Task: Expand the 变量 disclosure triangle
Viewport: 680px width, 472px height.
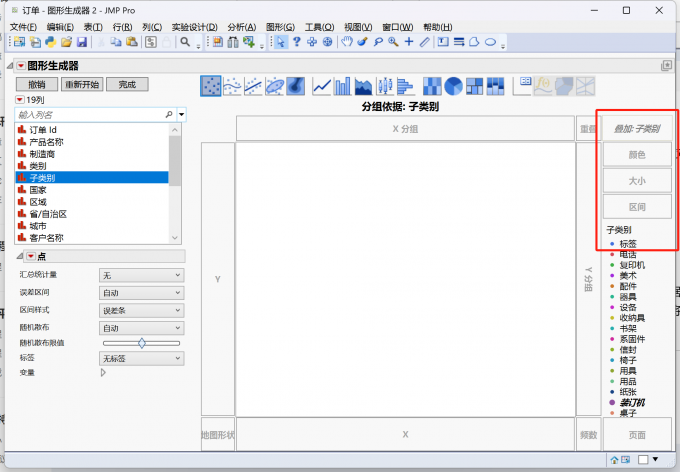Action: click(103, 373)
